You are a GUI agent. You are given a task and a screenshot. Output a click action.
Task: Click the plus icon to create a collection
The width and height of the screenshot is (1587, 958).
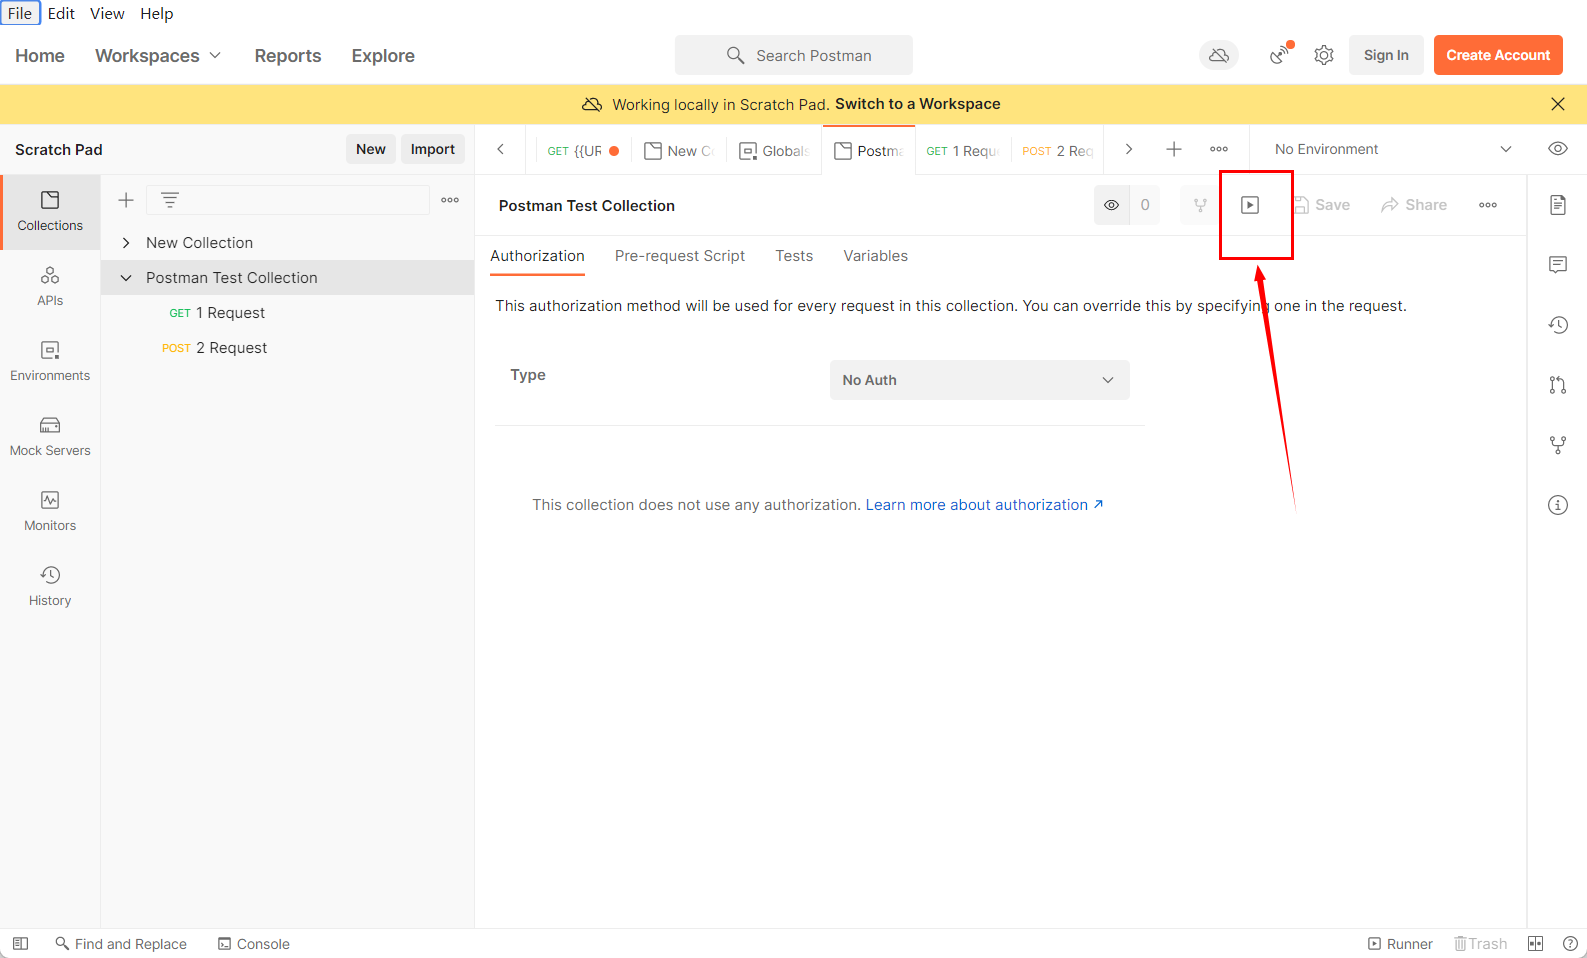tap(126, 200)
